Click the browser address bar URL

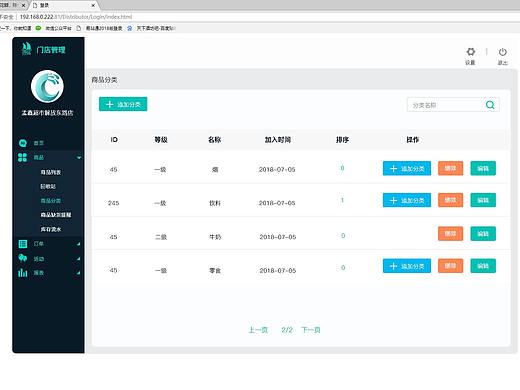76,17
